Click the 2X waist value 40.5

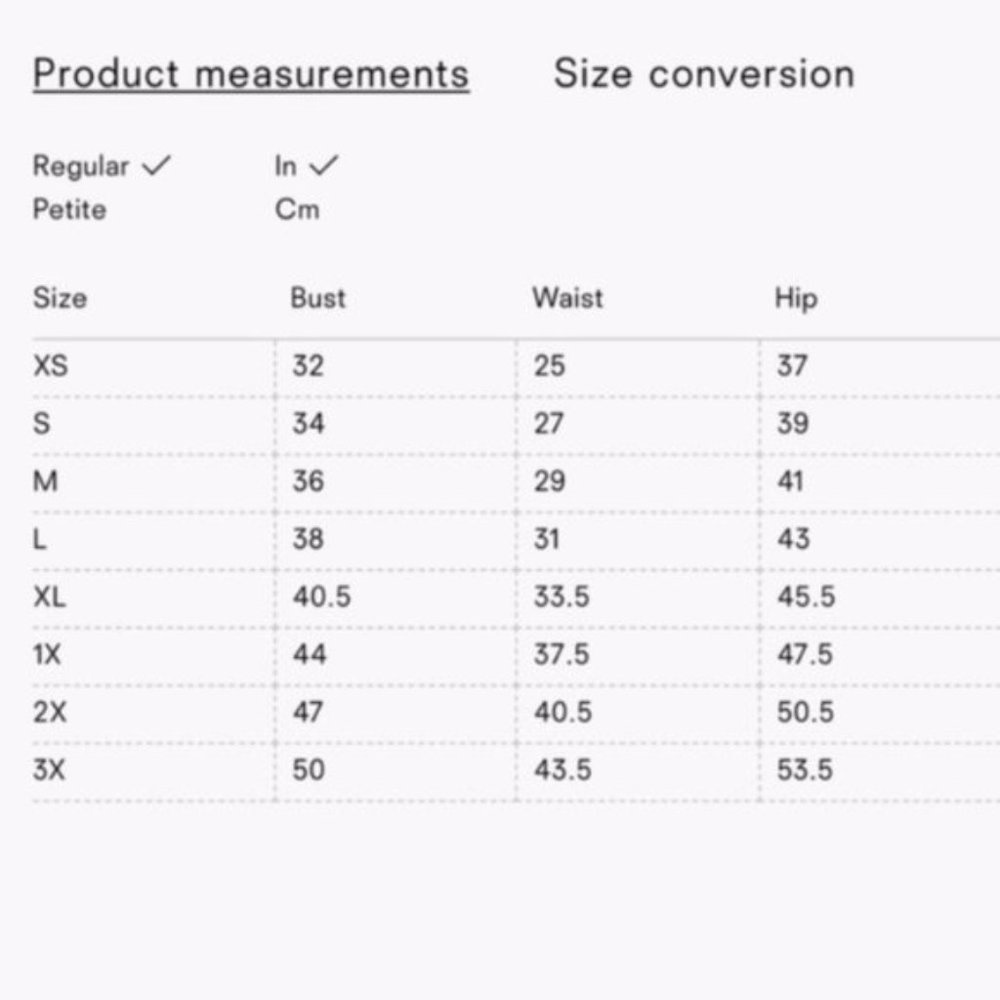pos(563,713)
